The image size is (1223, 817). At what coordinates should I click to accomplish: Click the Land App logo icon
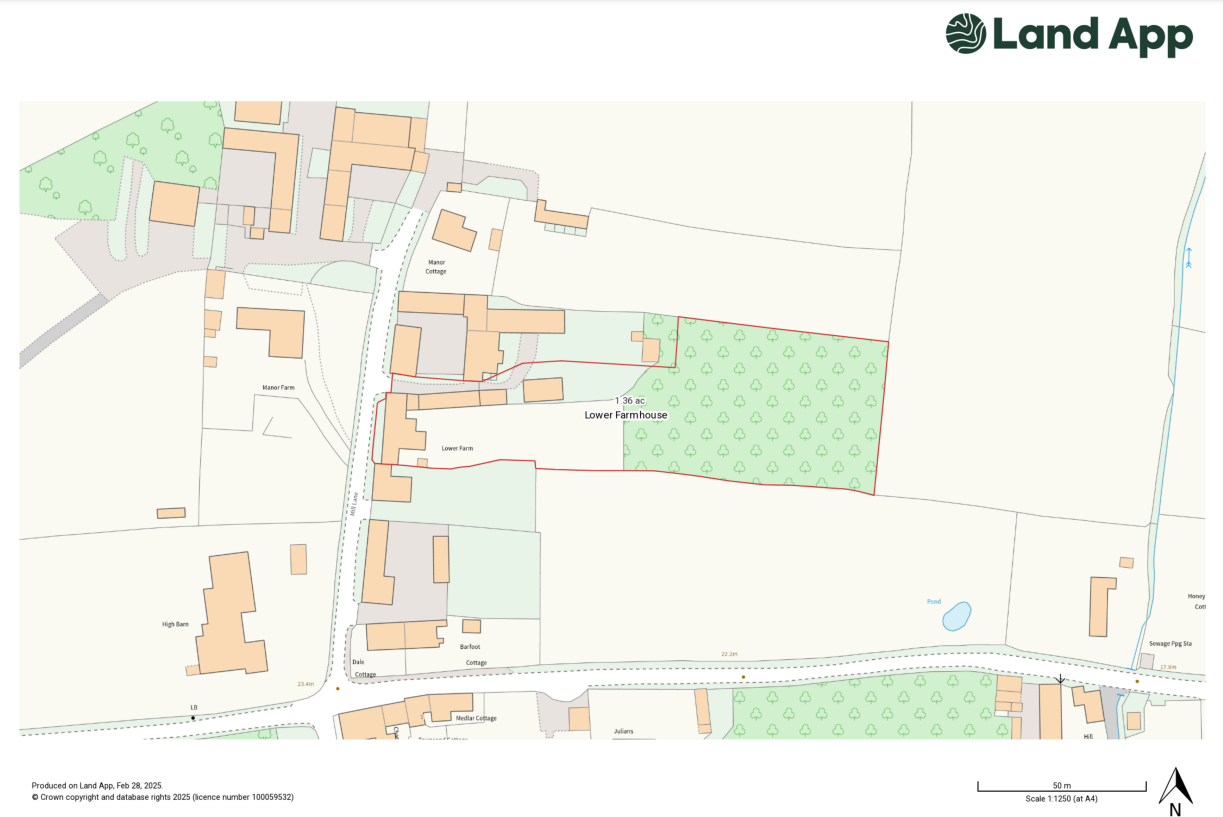(966, 34)
